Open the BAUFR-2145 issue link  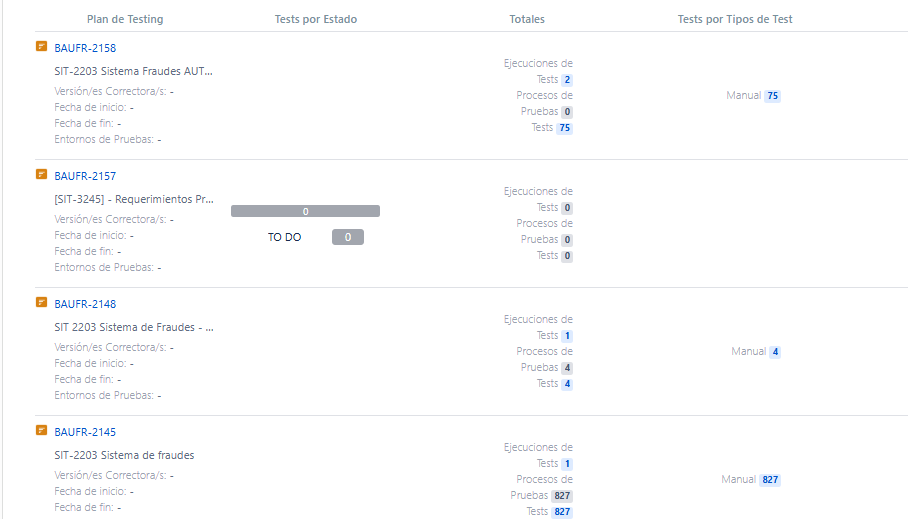[85, 432]
